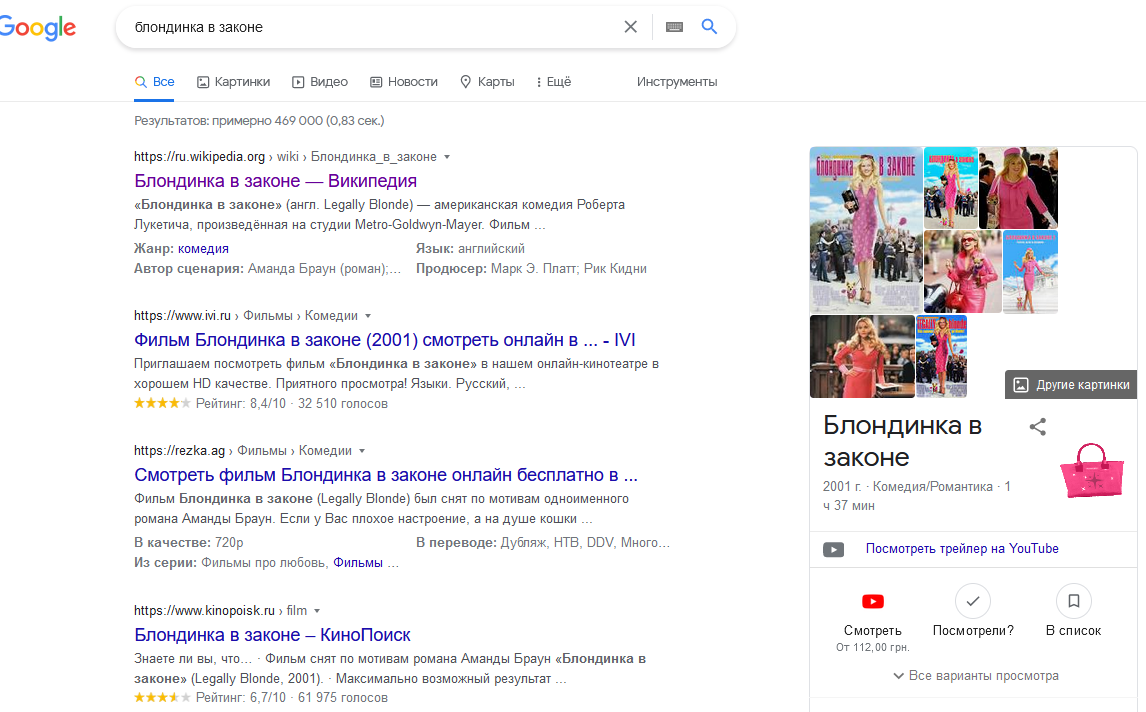This screenshot has height=712, width=1146.
Task: Clear the search query with X icon
Action: [630, 27]
